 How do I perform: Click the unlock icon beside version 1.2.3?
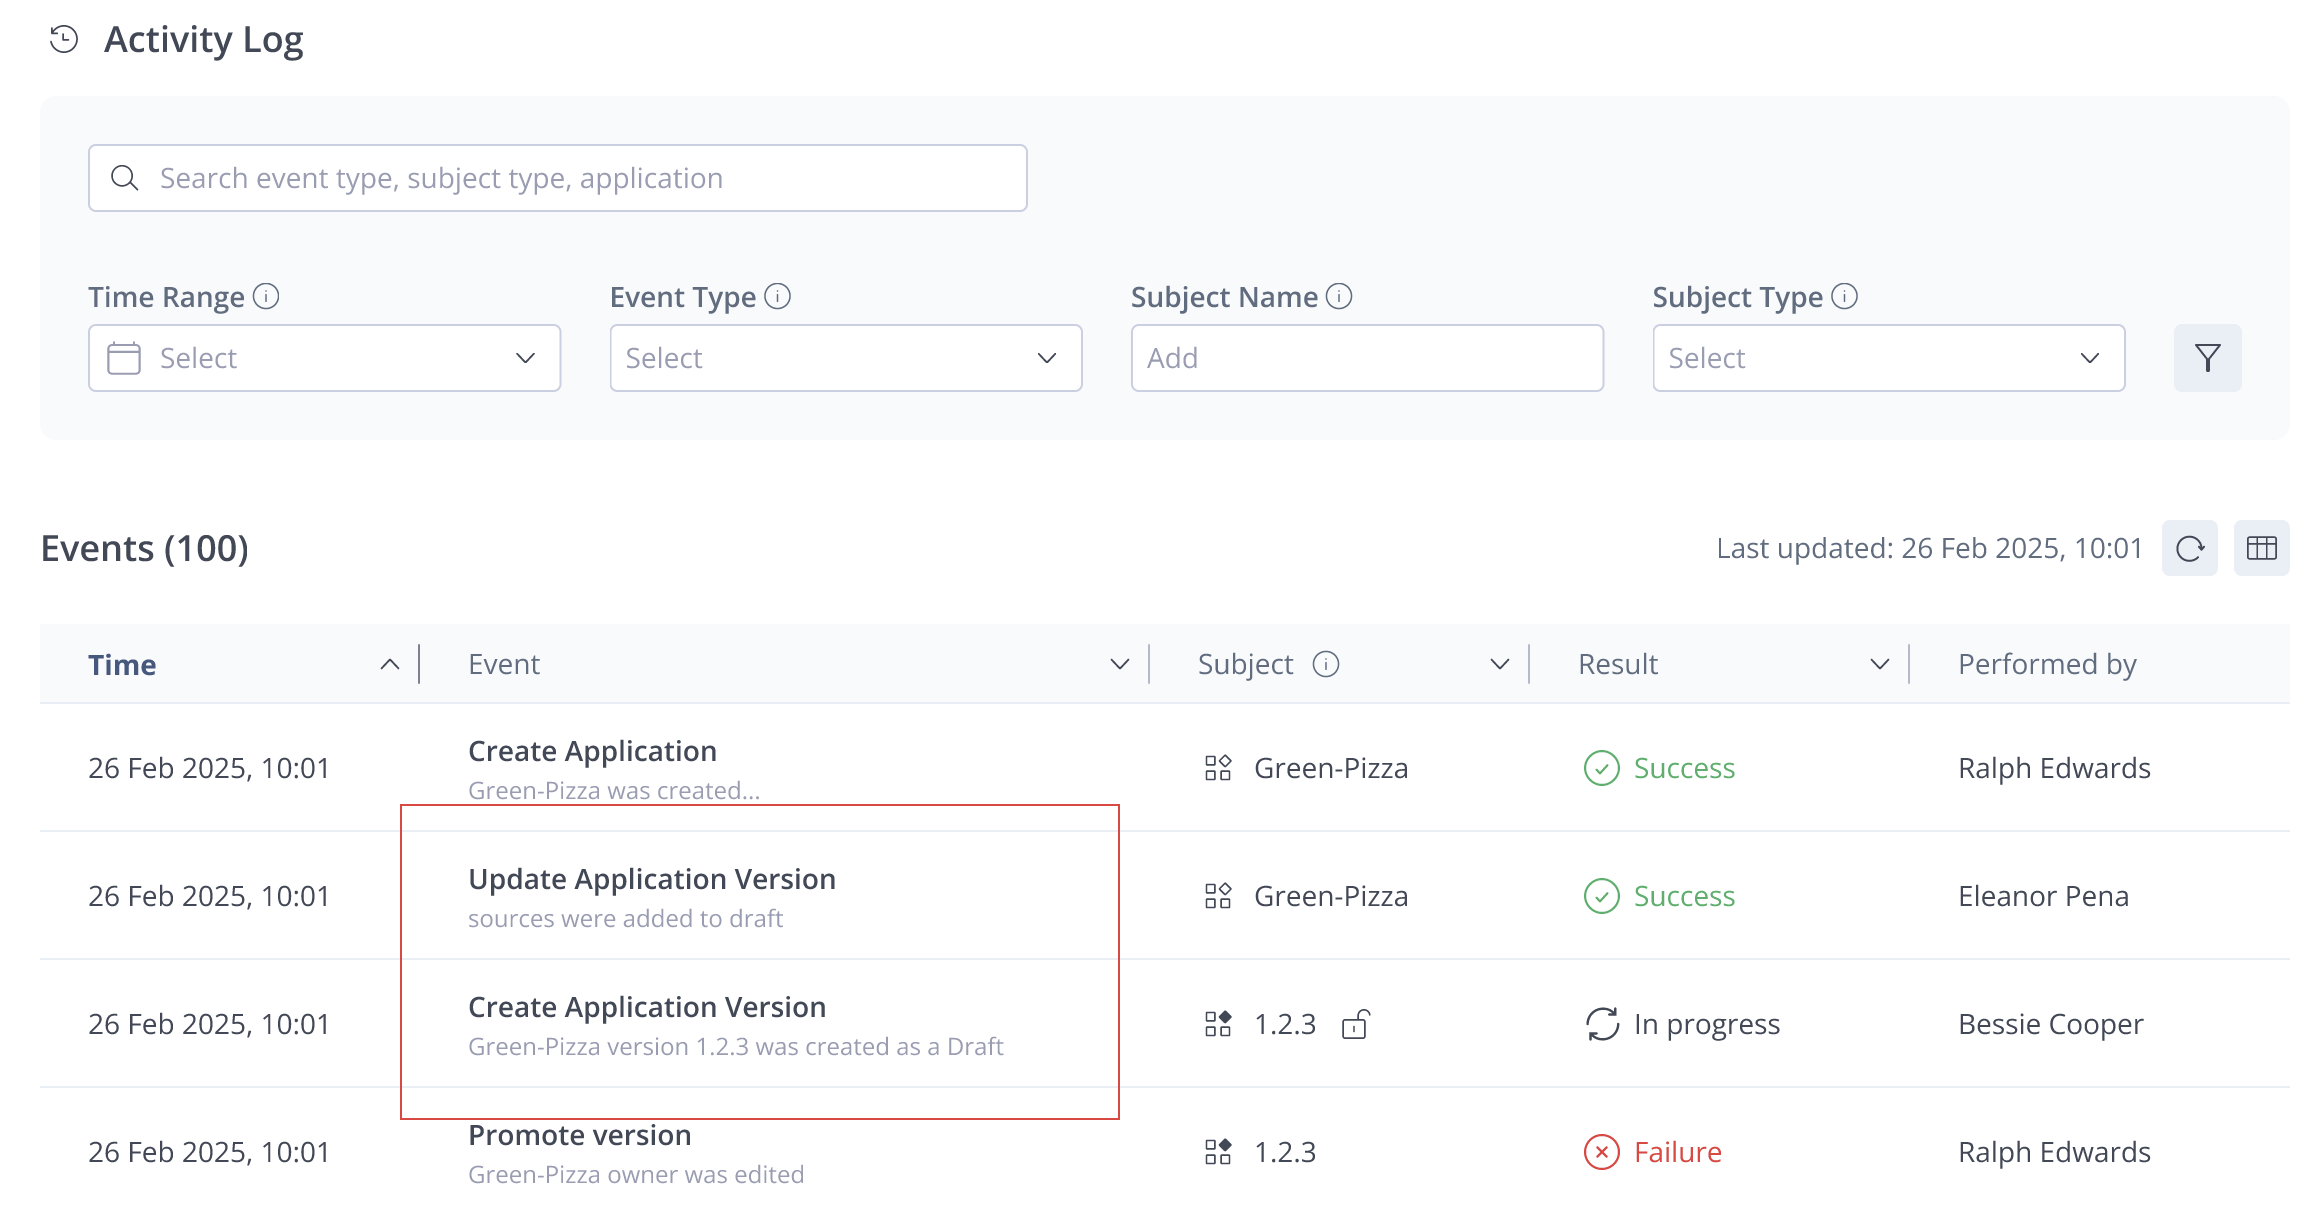[1355, 1024]
